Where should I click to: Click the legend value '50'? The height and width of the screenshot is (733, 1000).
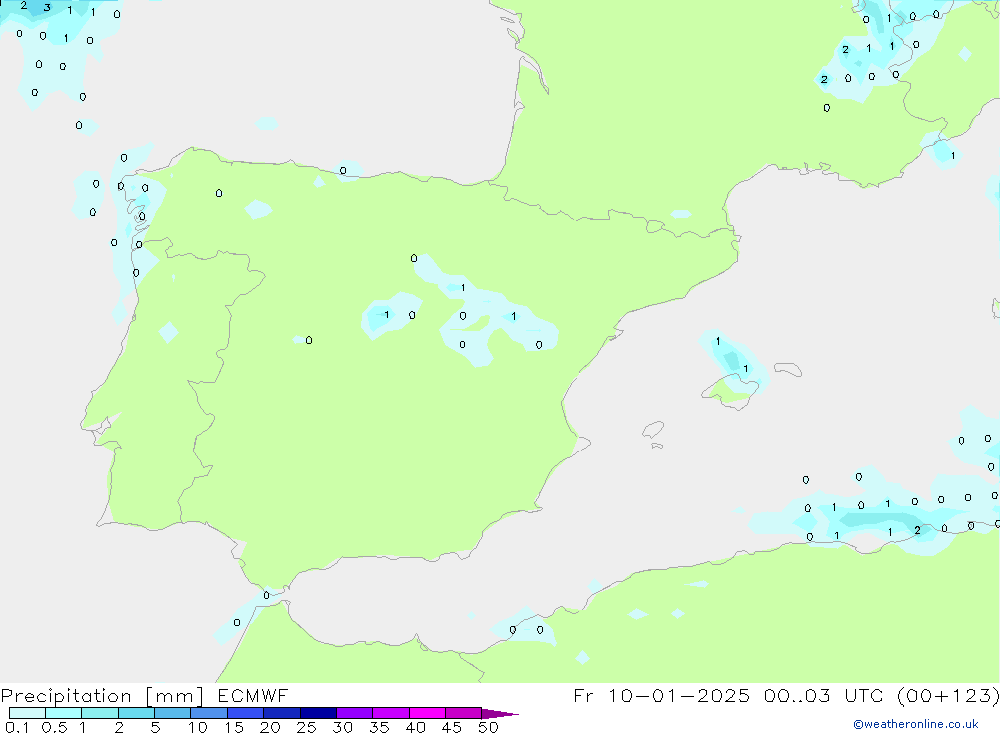pyautogui.click(x=488, y=727)
